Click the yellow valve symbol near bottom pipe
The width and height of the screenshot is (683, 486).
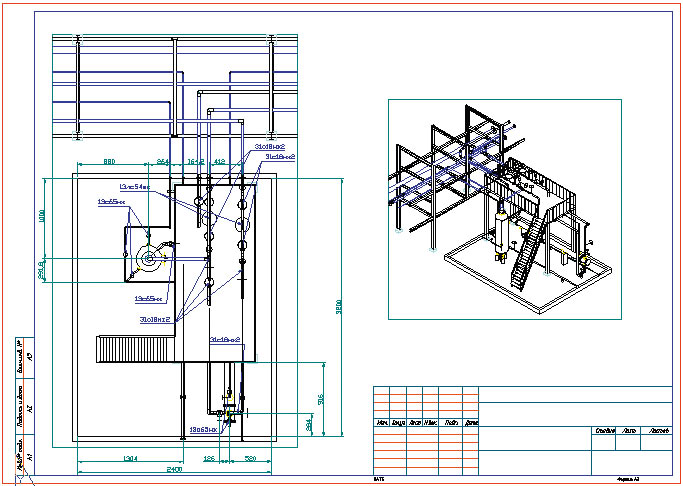230,410
